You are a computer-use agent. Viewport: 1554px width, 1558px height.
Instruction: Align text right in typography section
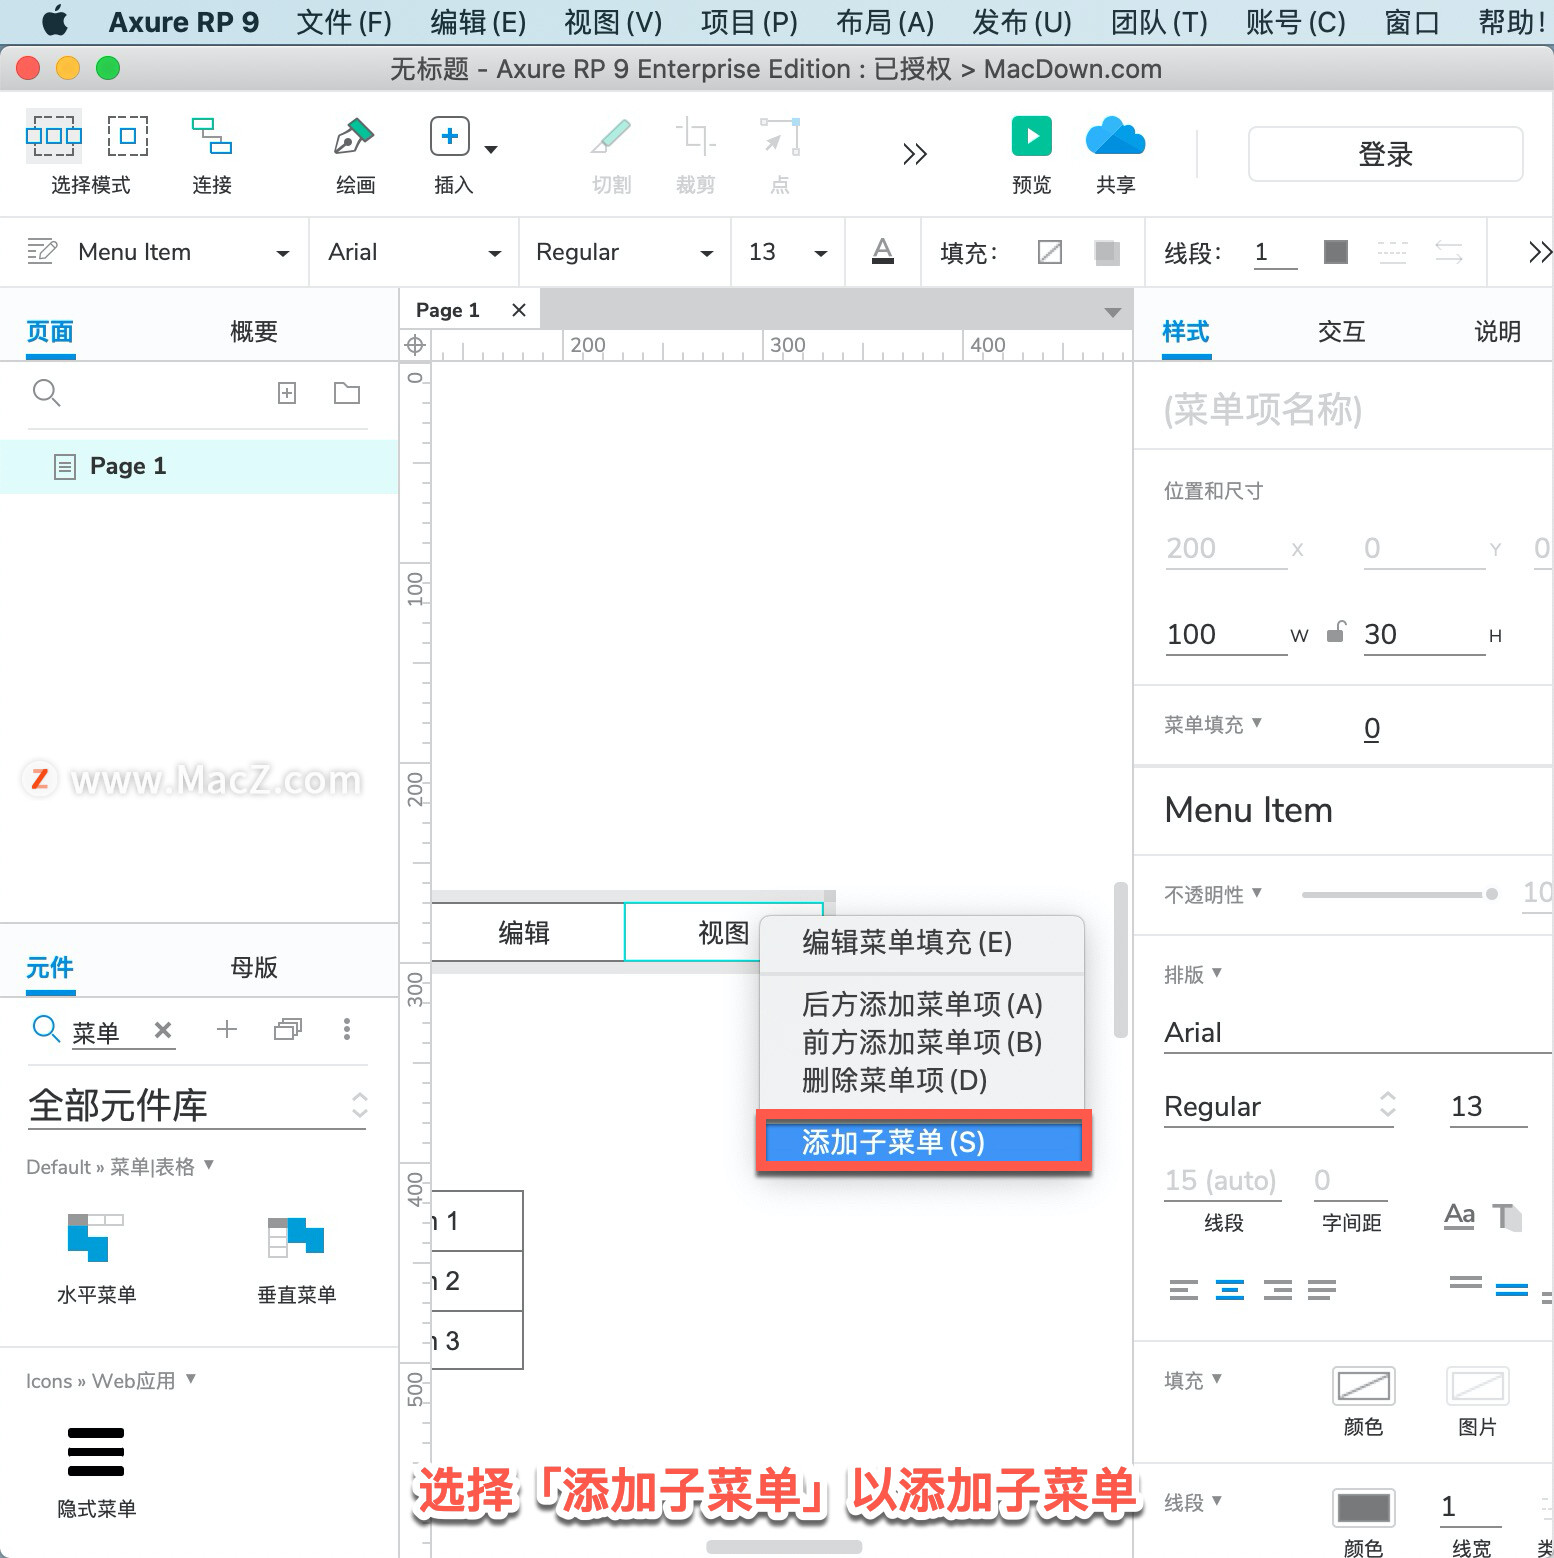pos(1277,1290)
